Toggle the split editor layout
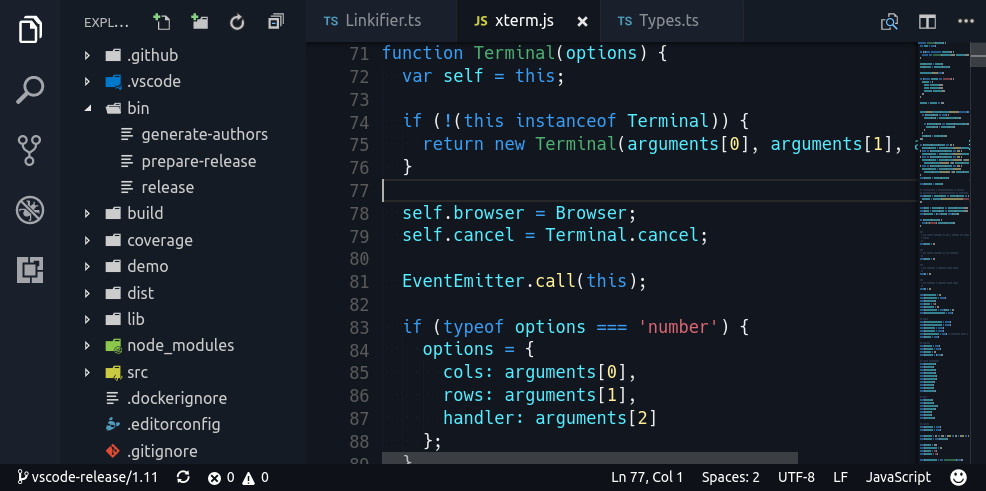The image size is (986, 491). pyautogui.click(x=927, y=21)
